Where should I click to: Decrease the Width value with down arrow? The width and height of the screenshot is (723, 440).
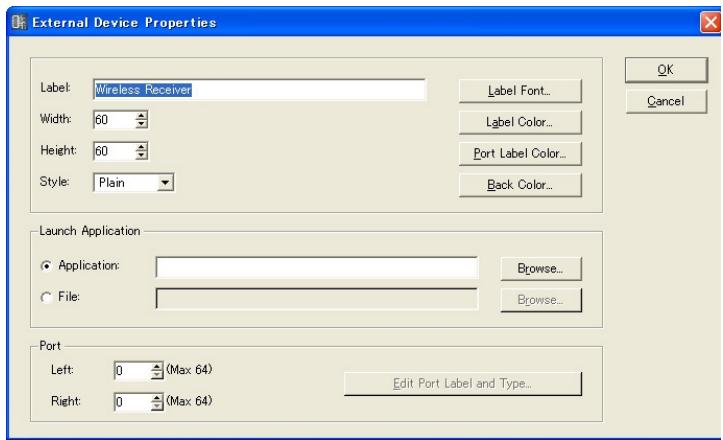pos(142,125)
